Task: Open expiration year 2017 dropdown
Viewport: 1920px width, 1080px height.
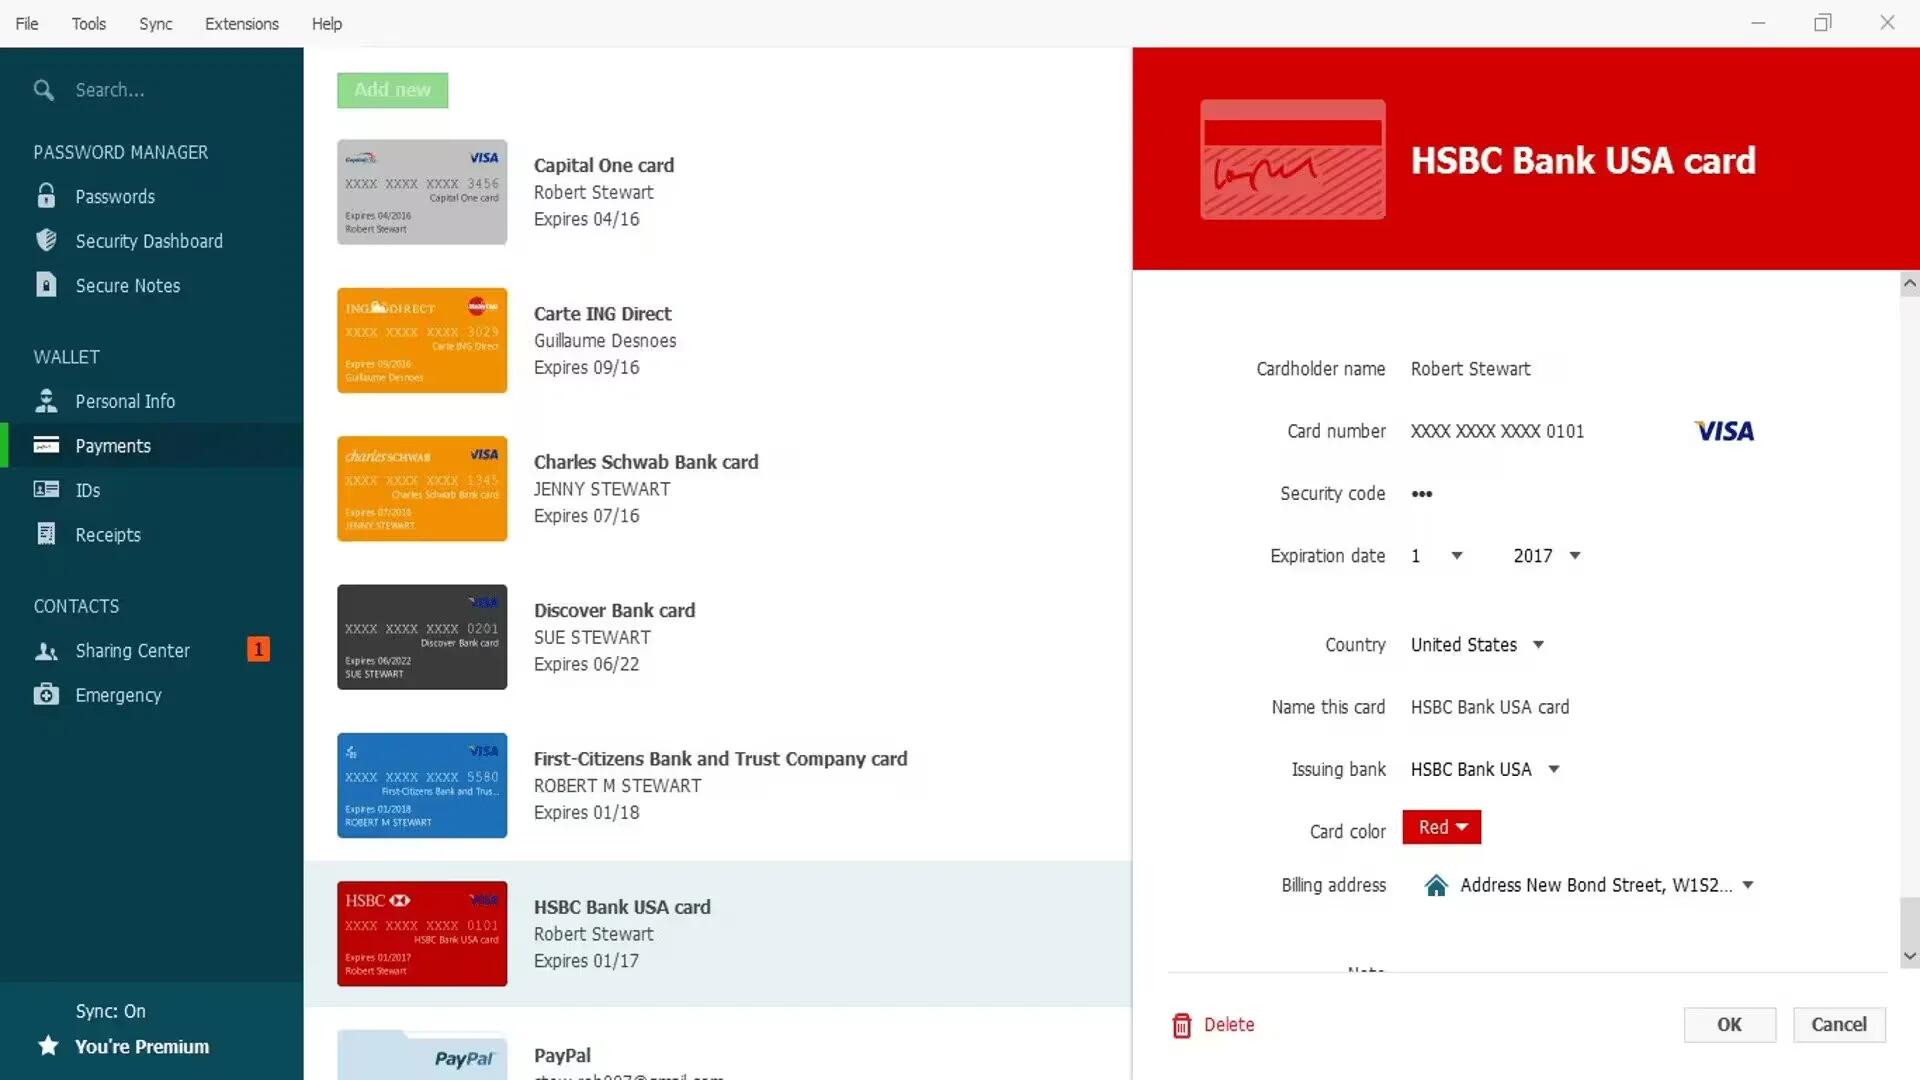Action: (x=1546, y=556)
